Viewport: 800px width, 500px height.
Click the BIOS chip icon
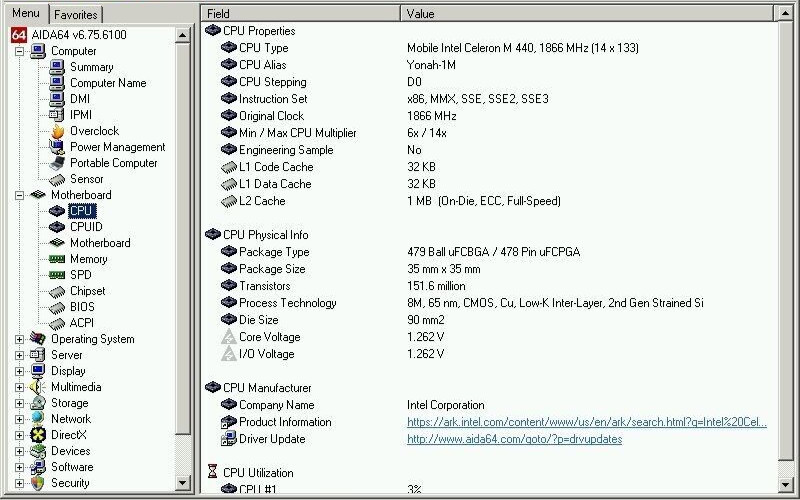click(x=57, y=307)
